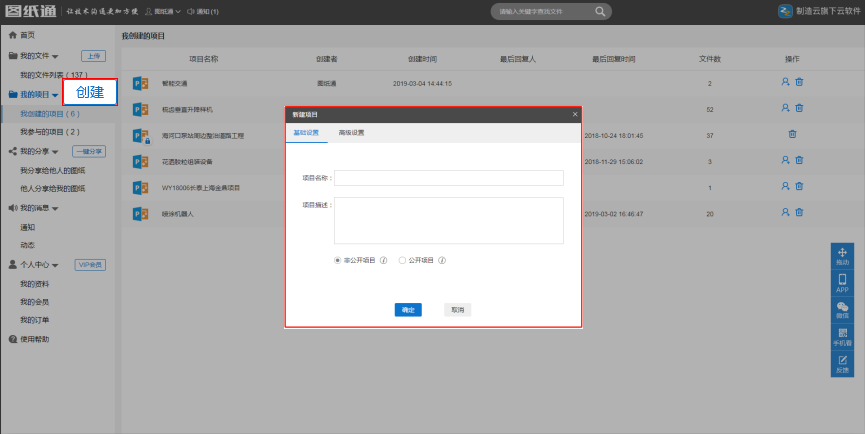Click the 微信 WeChat icon on right panel
Image resolution: width=865 pixels, height=434 pixels.
842,309
